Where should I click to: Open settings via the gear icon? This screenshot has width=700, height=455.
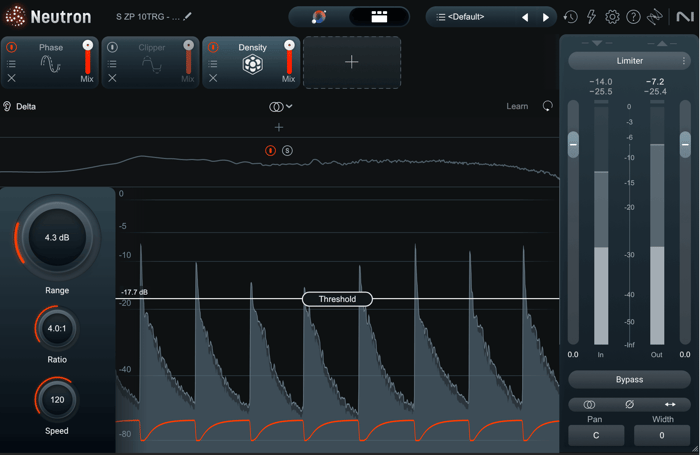point(612,17)
